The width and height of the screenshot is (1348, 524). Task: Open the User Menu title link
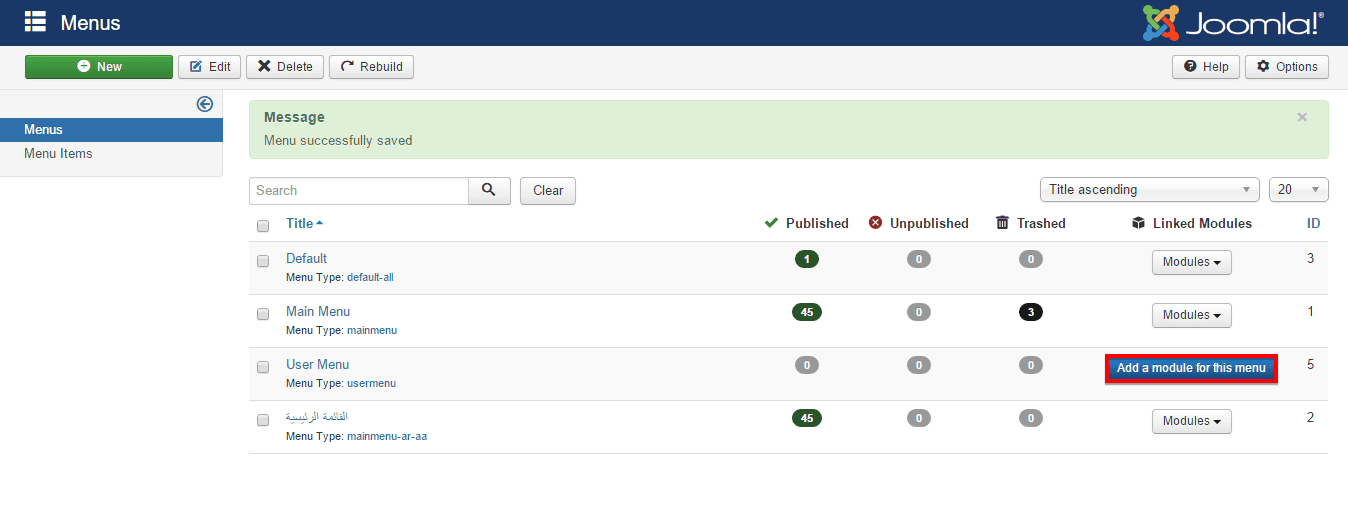[317, 364]
